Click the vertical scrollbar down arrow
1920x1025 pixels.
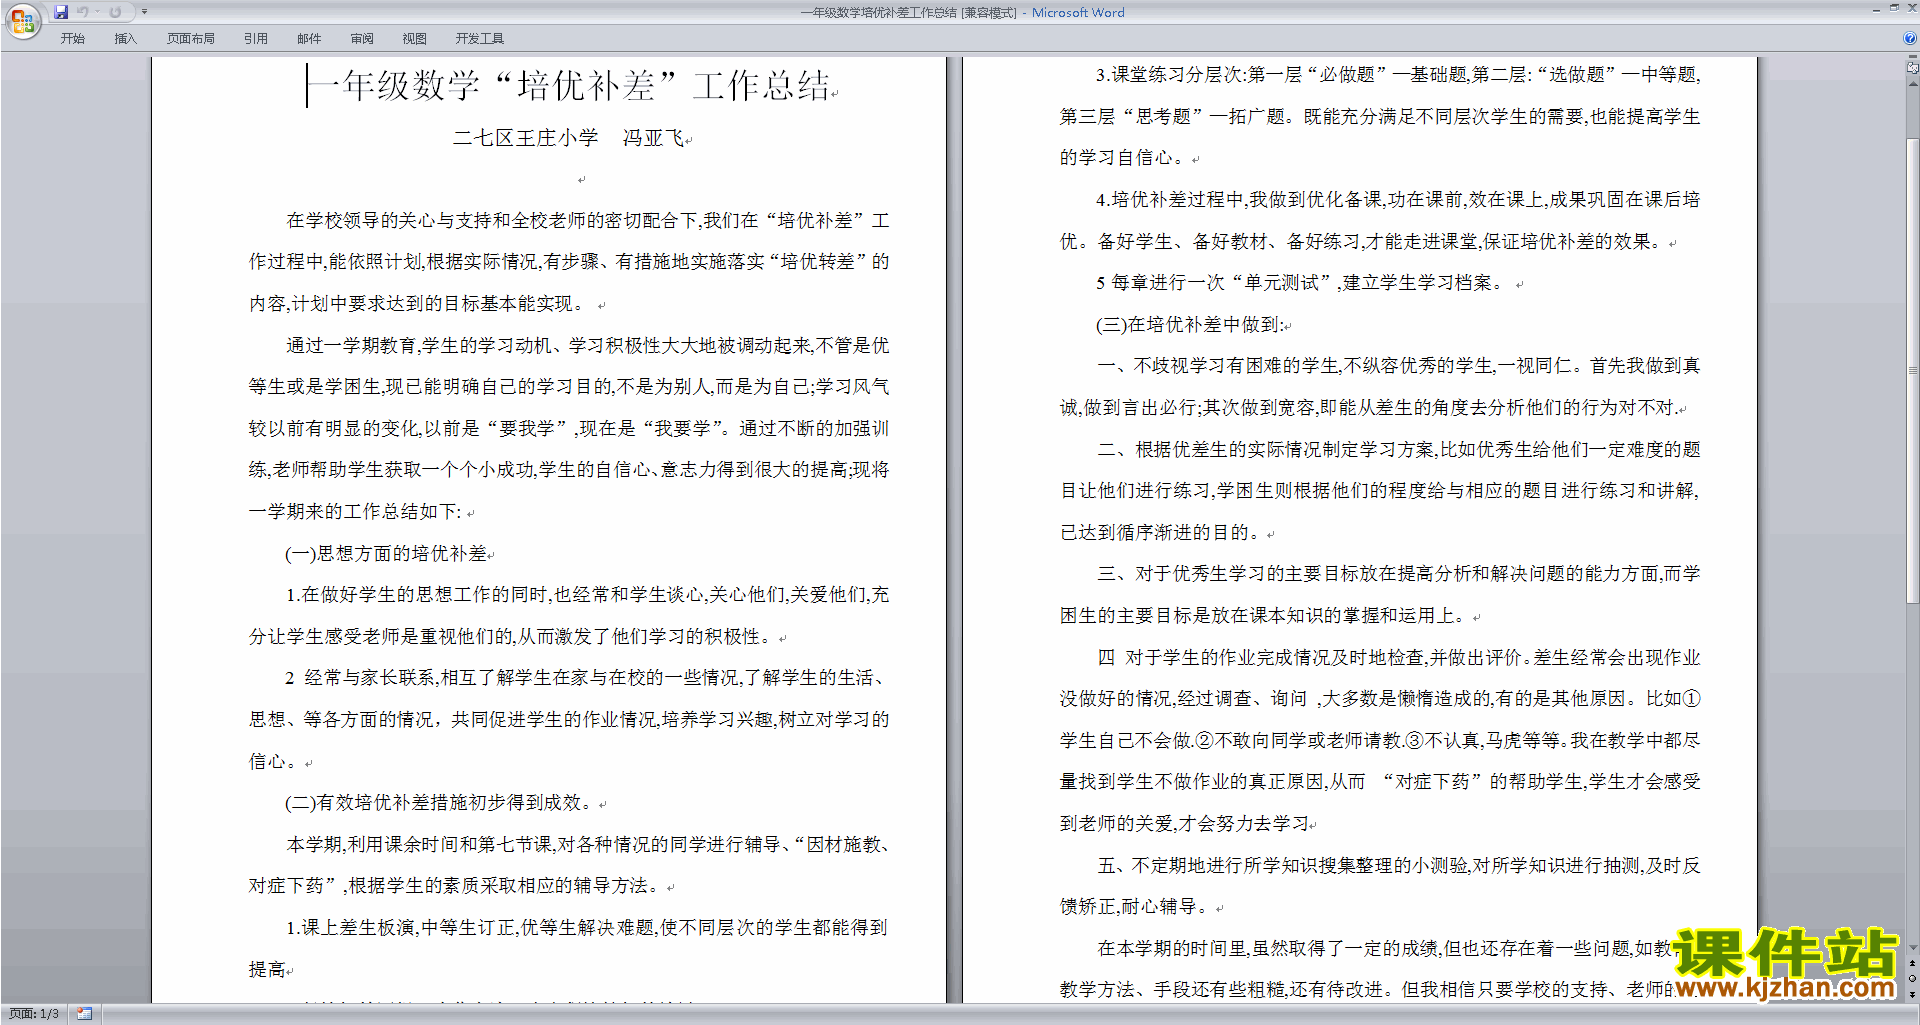[1913, 948]
